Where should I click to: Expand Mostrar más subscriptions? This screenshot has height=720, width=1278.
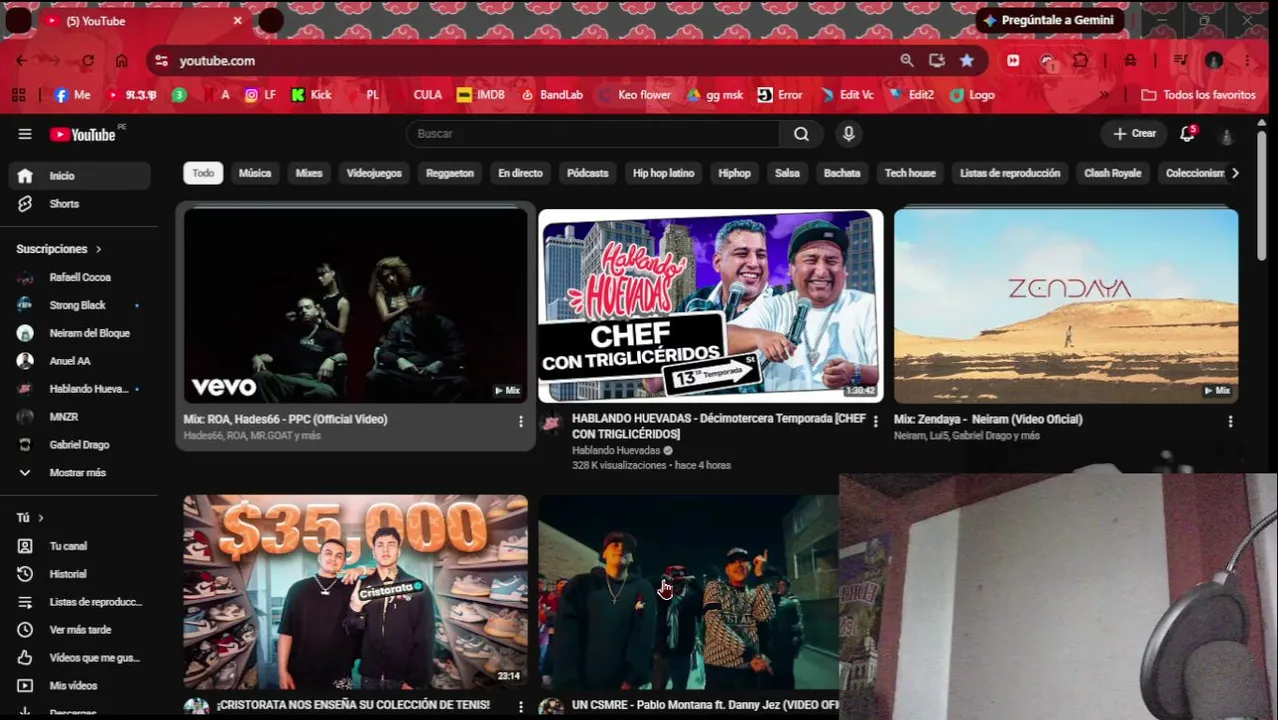coord(80,473)
